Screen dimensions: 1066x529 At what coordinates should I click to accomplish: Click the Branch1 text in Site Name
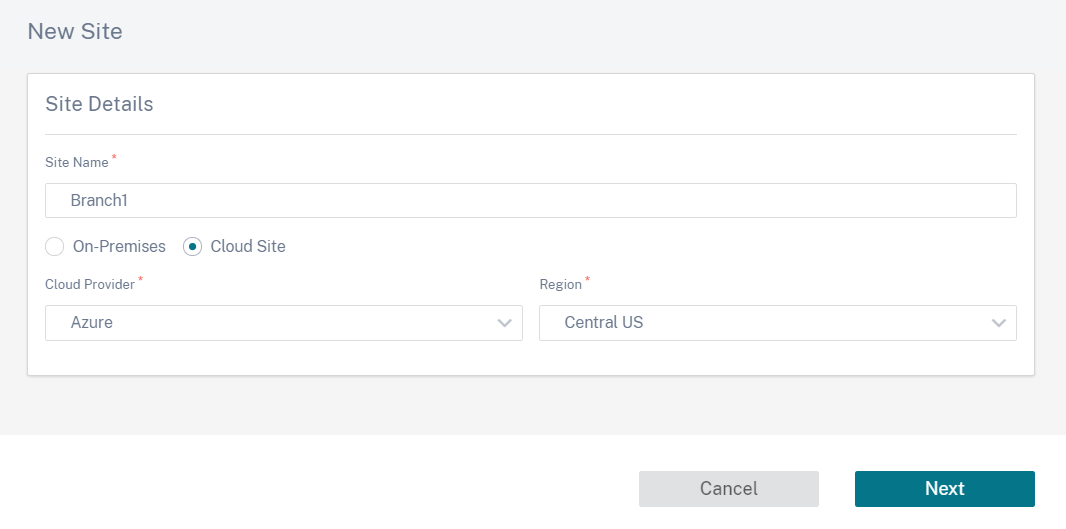99,201
